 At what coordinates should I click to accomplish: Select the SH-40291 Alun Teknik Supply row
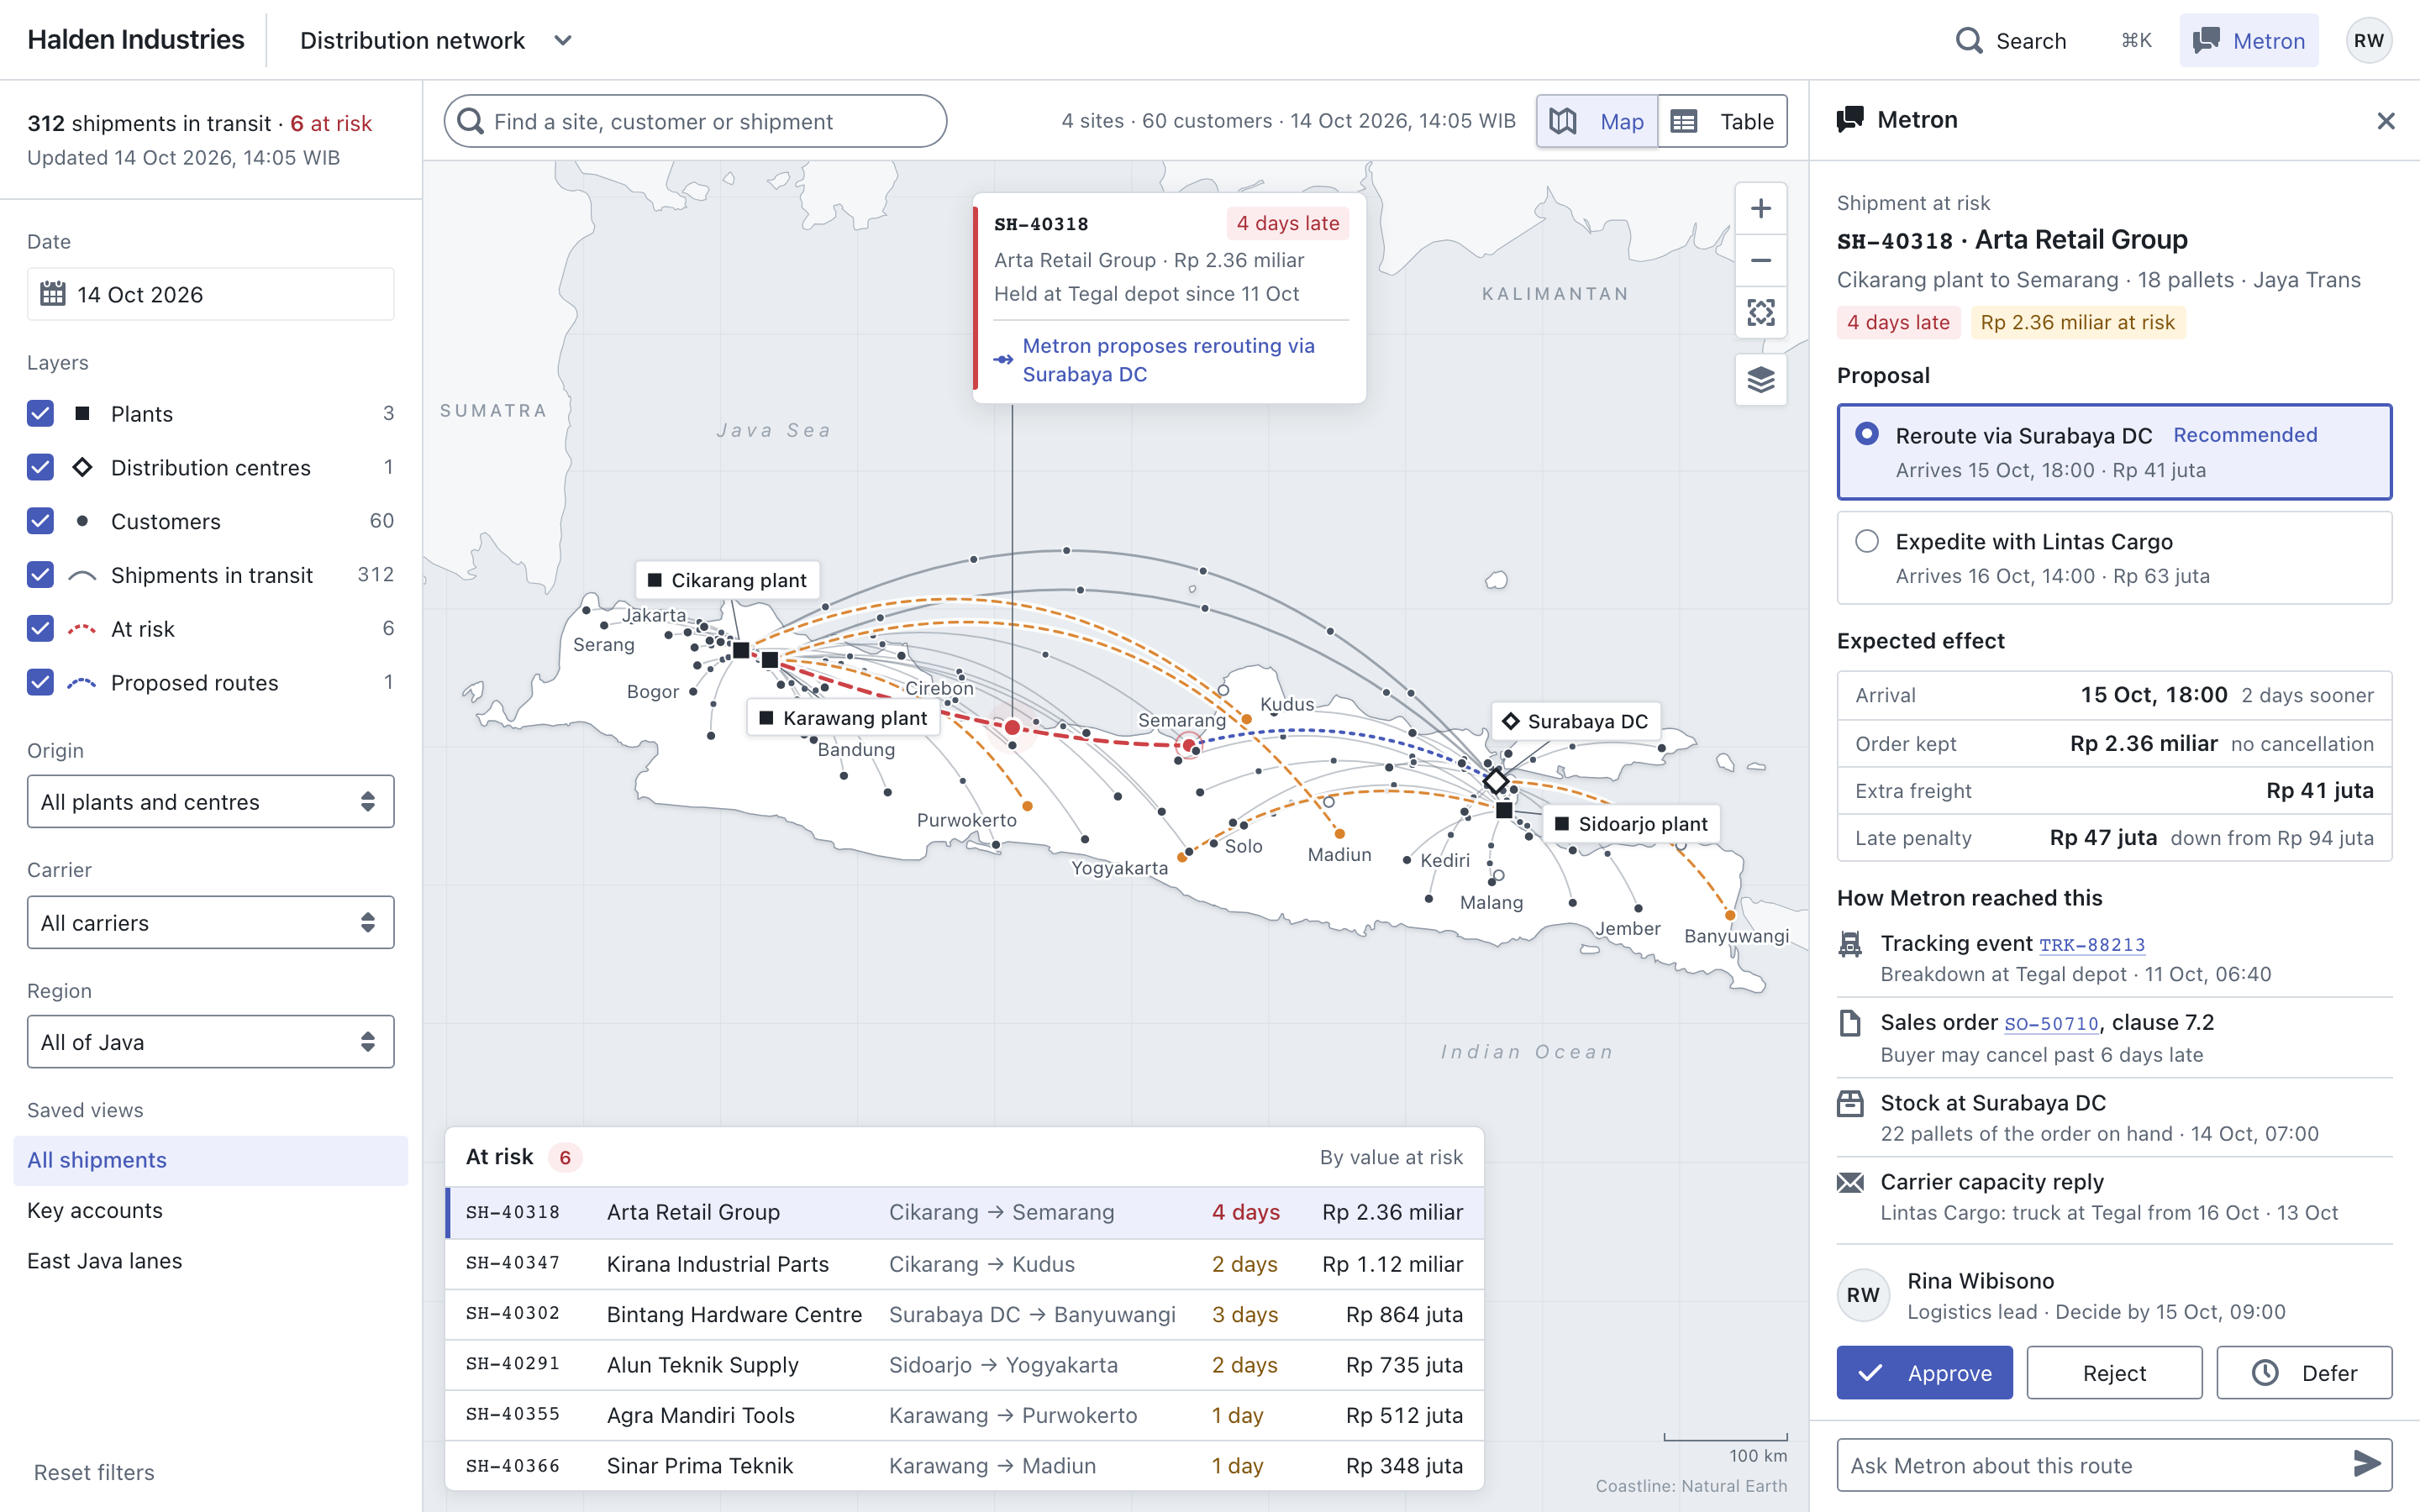pyautogui.click(x=964, y=1365)
